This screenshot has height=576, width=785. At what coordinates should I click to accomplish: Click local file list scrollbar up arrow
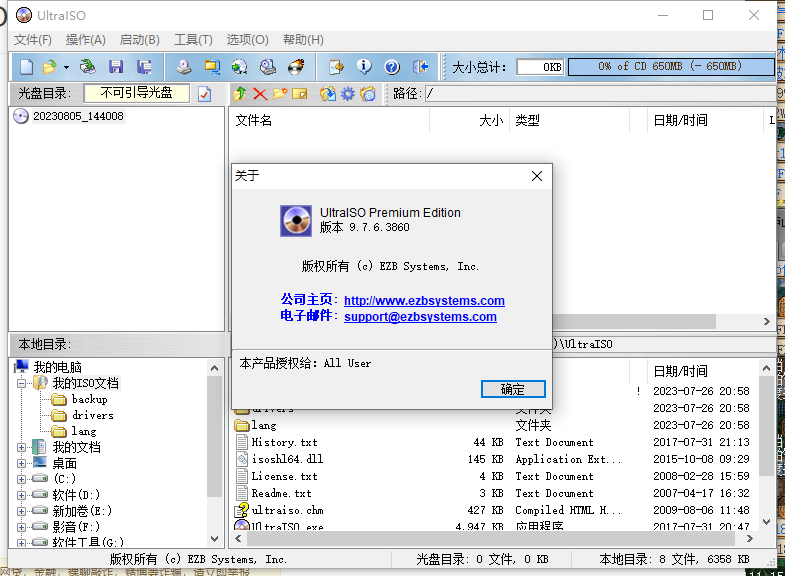(x=766, y=368)
